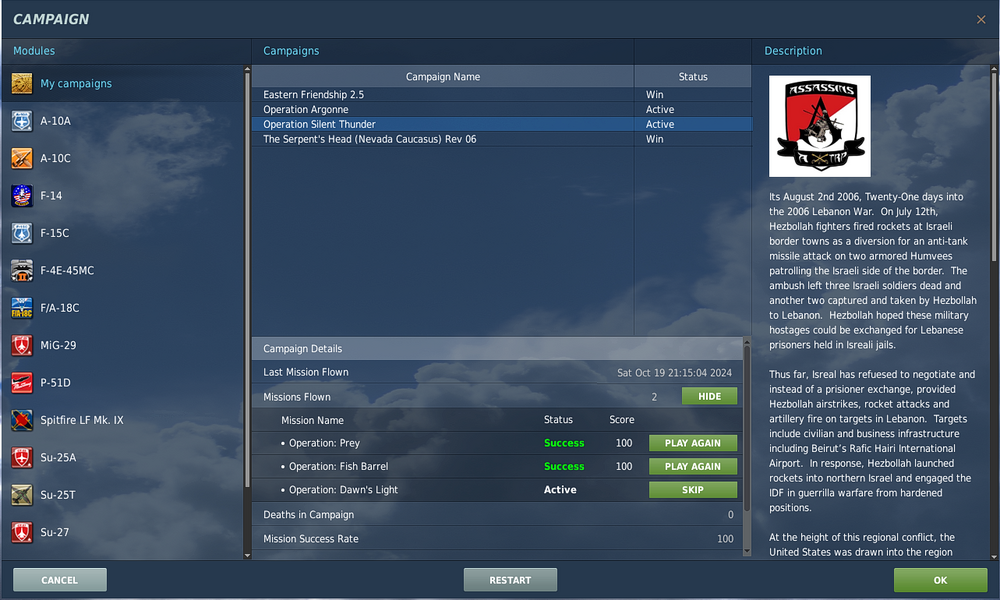This screenshot has height=600, width=1000.
Task: Select the Su-25T module icon
Action: click(x=22, y=495)
